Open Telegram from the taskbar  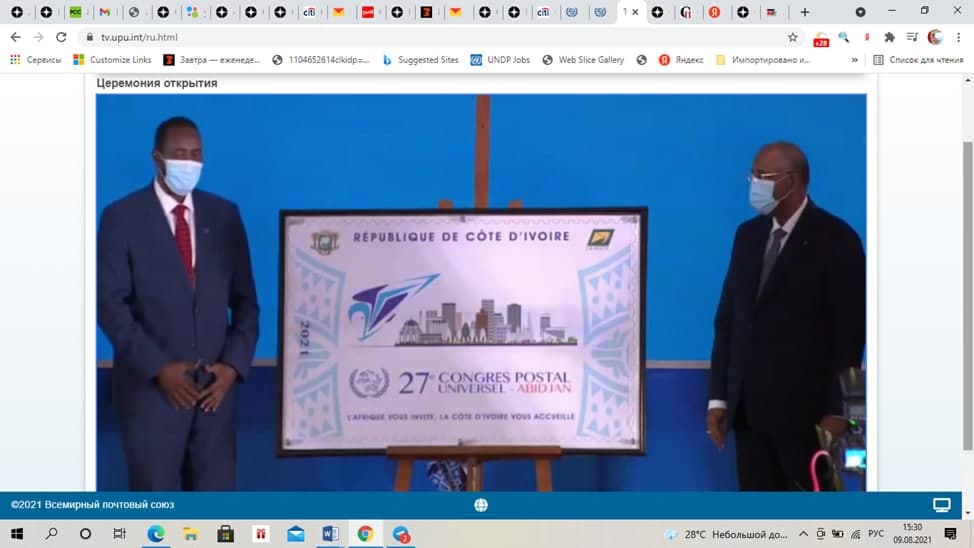(x=401, y=534)
